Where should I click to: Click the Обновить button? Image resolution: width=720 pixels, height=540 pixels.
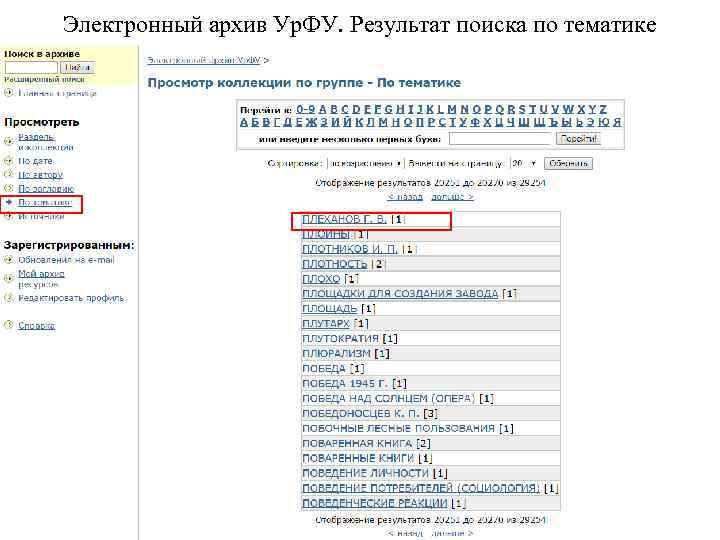pos(568,163)
